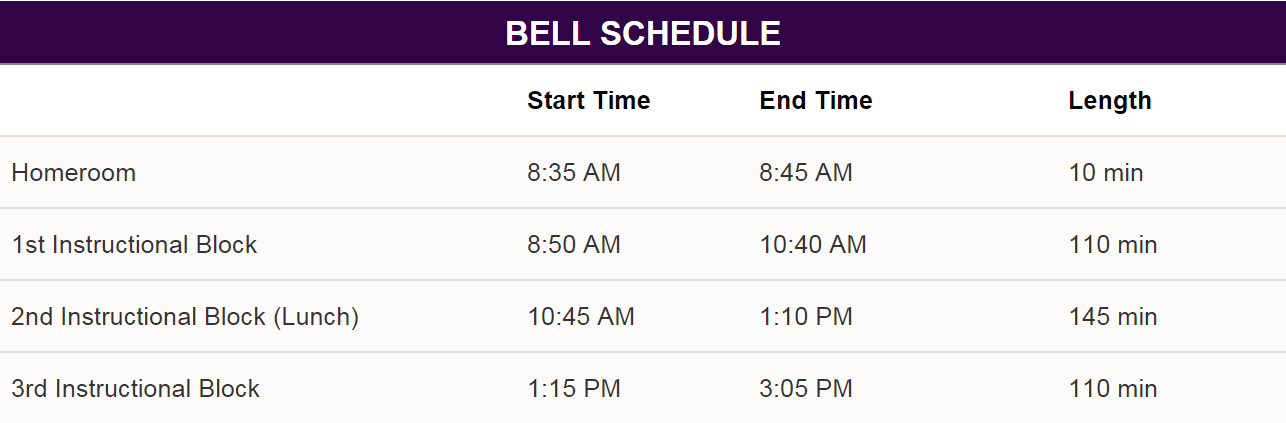
Task: Select the Start Time column header
Action: [589, 100]
